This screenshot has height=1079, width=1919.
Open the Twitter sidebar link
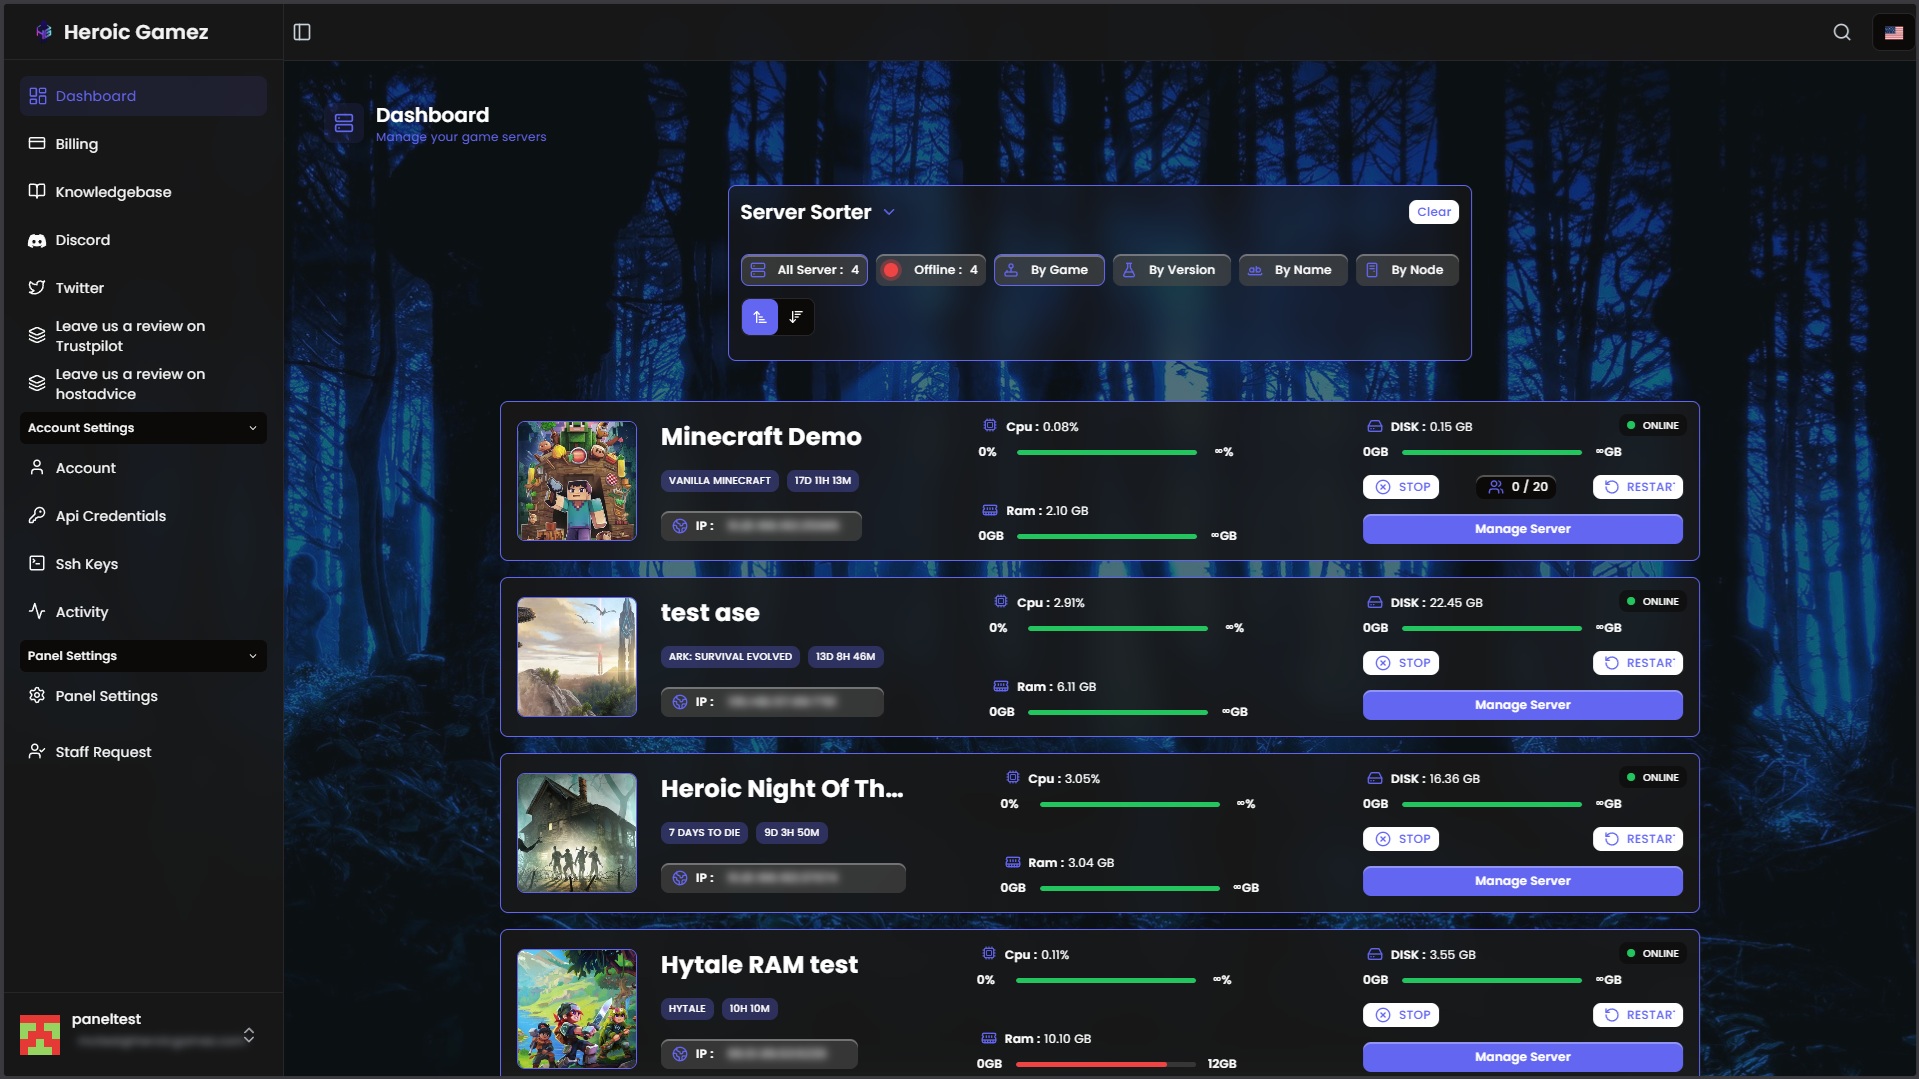[80, 288]
